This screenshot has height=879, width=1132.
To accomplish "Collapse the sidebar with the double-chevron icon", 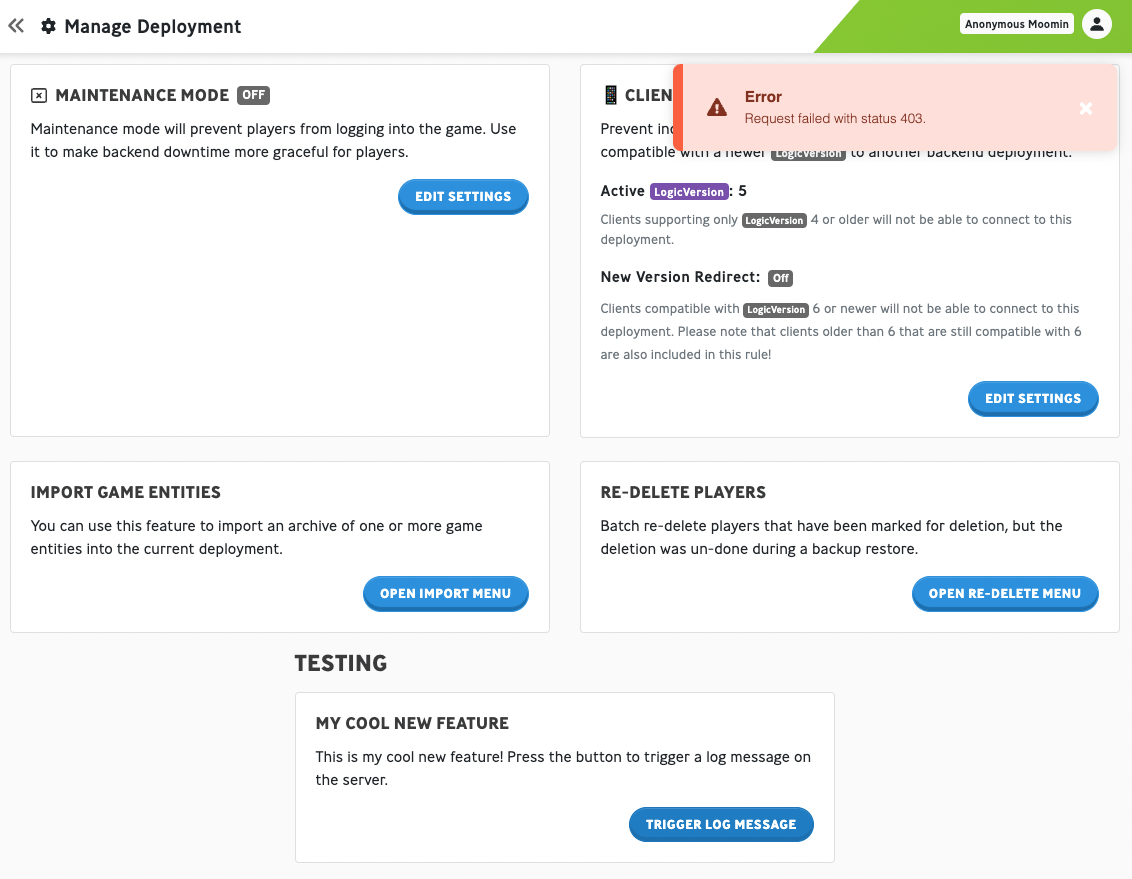I will [x=15, y=25].
